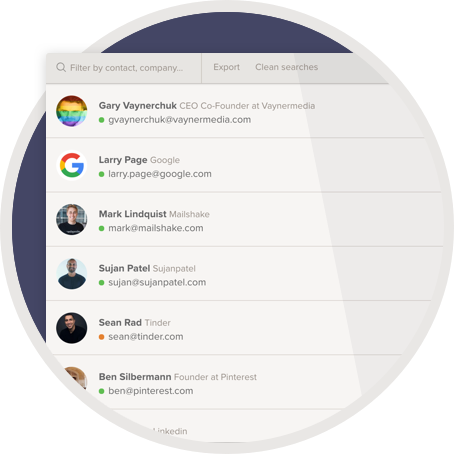Click Ben Silbermann's partially visible avatar
Image resolution: width=454 pixels, height=454 pixels.
(x=75, y=378)
